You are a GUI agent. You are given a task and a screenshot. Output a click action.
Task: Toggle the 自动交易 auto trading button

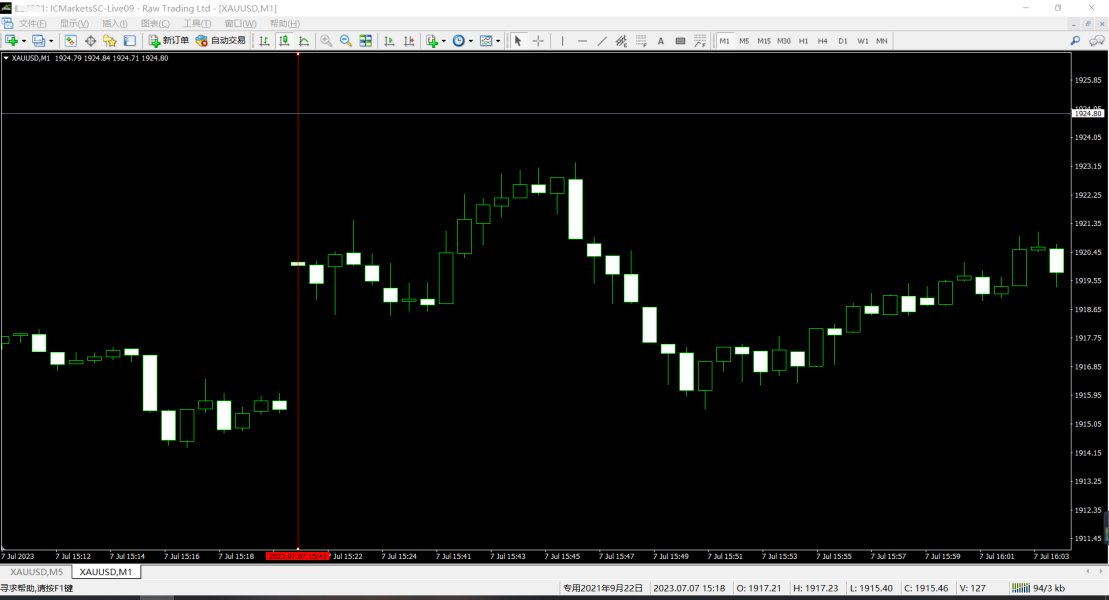(221, 41)
